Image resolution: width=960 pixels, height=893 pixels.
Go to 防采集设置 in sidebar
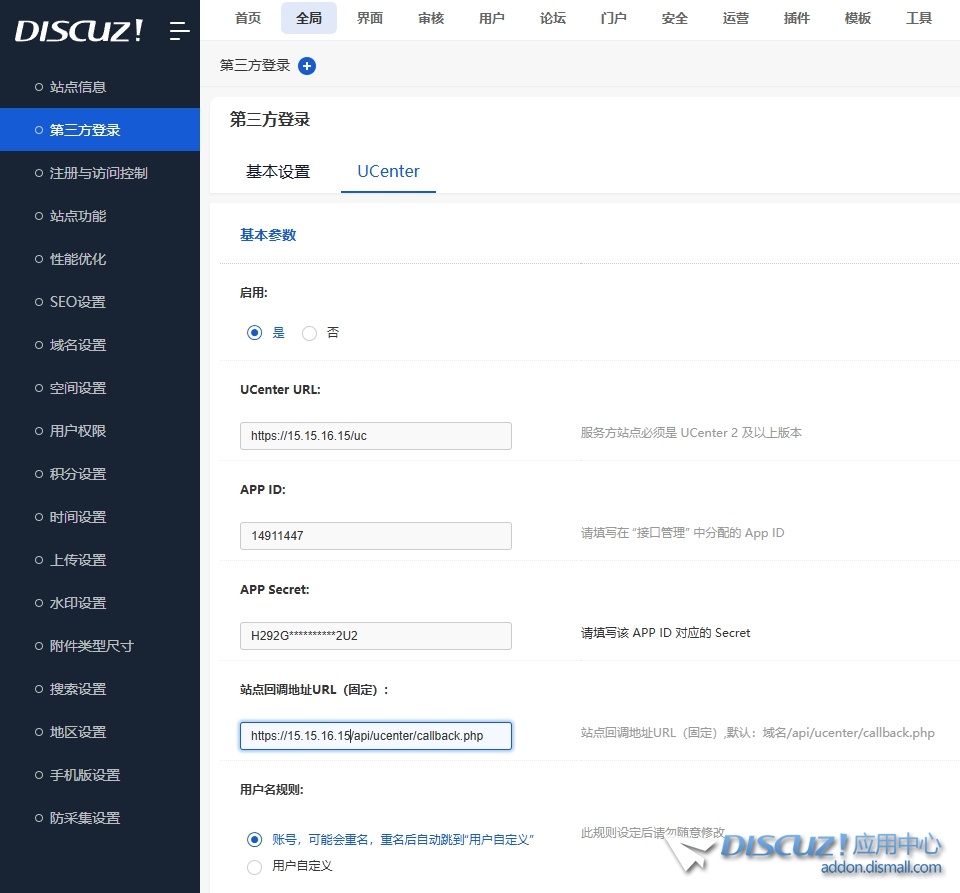(100, 818)
